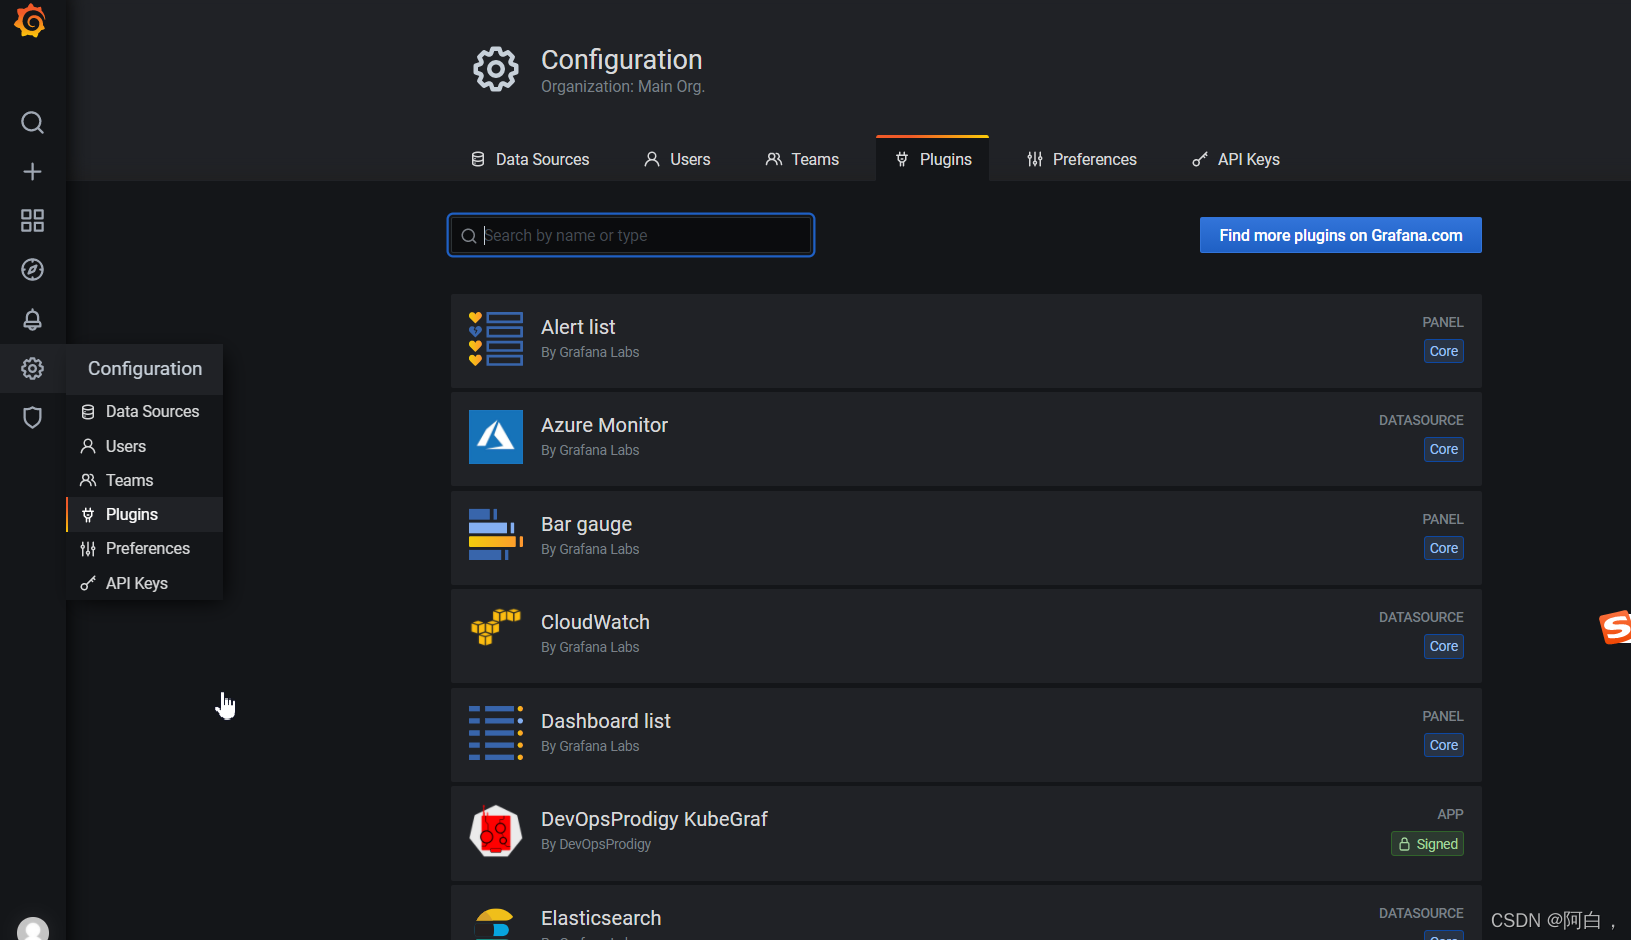
Task: Open the Create plus icon in sidebar
Action: pos(32,172)
